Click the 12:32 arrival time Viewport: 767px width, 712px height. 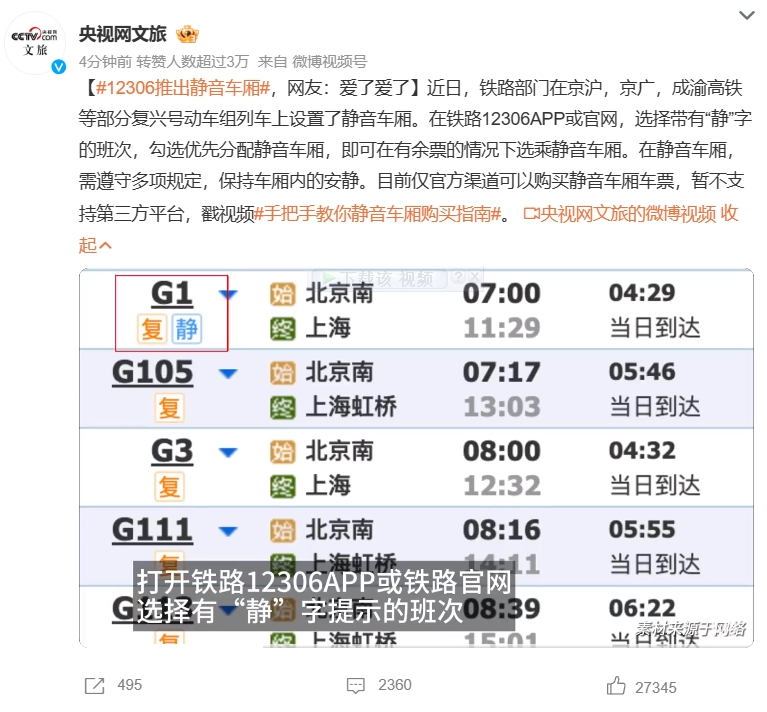pyautogui.click(x=502, y=486)
